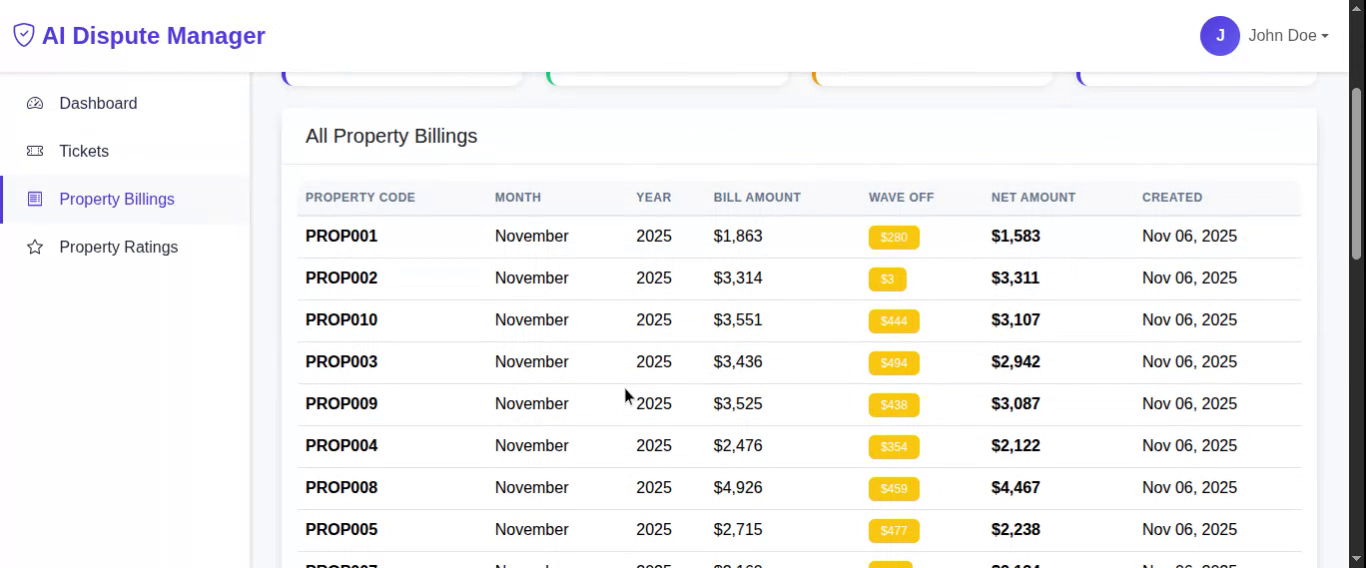Screen dimensions: 1366x568
Task: Click the Dashboard gauge icon
Action: pos(35,103)
